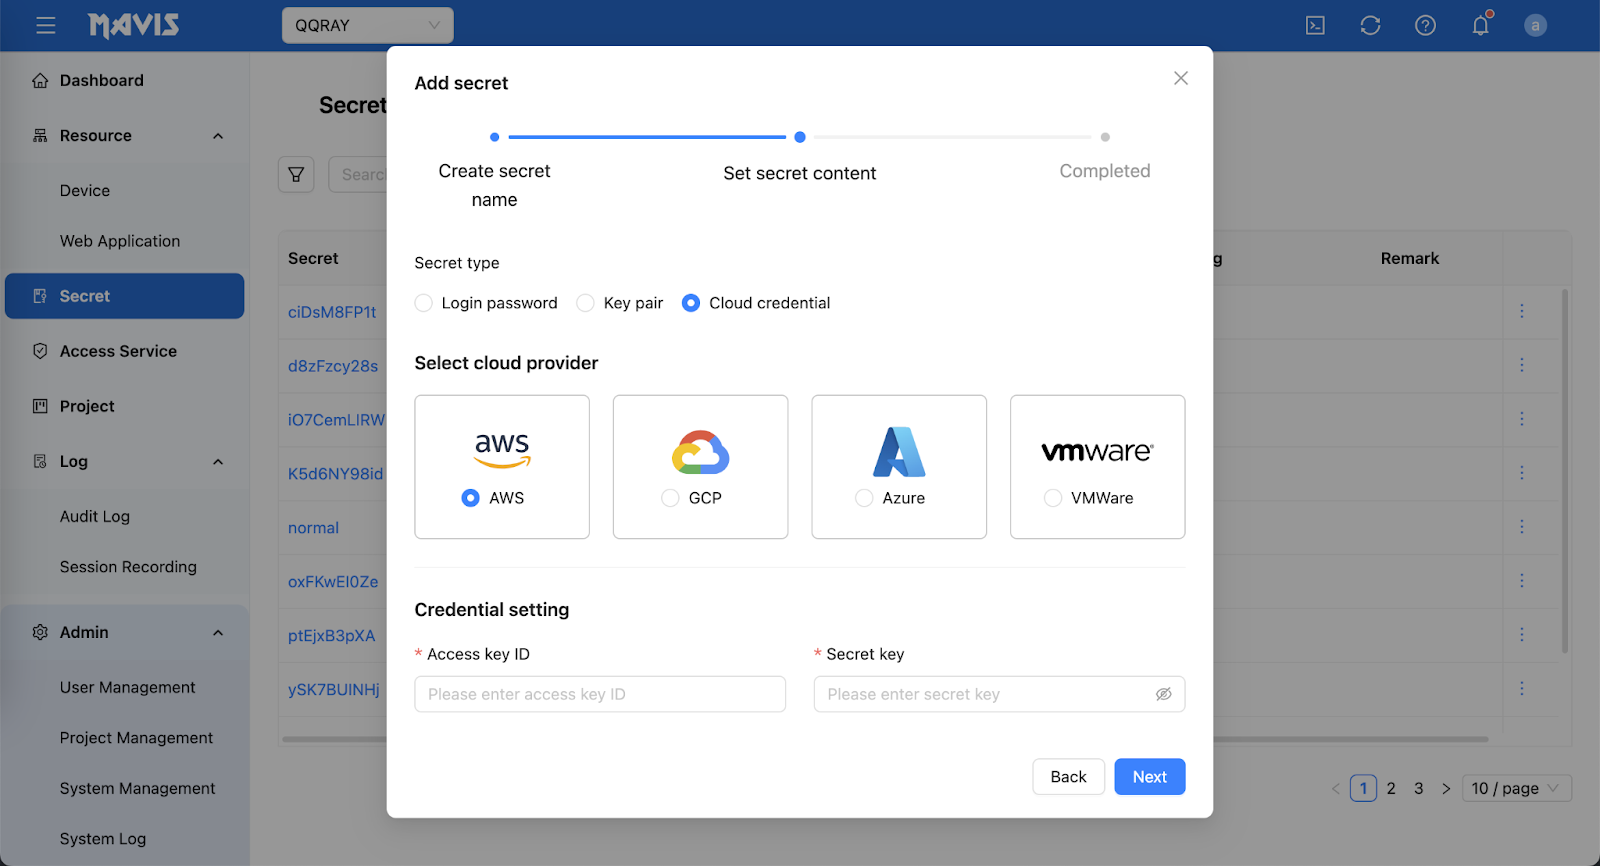Collapse the Log menu section

[x=218, y=462]
